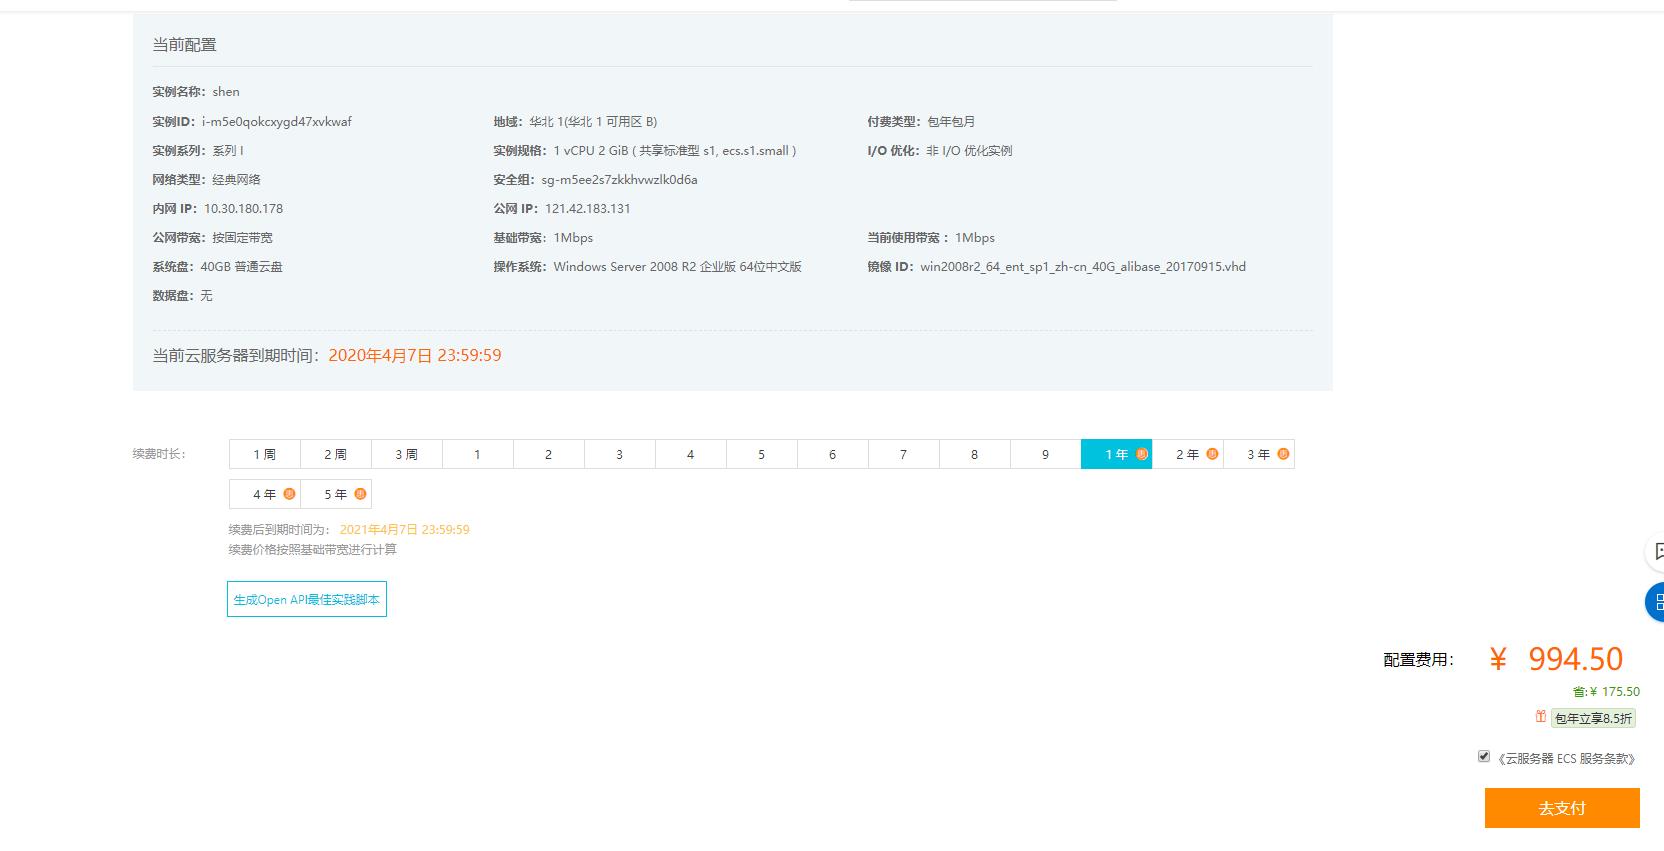Click the discount badge on 2年 option
Viewport: 1664px width, 851px height.
[x=1212, y=454]
